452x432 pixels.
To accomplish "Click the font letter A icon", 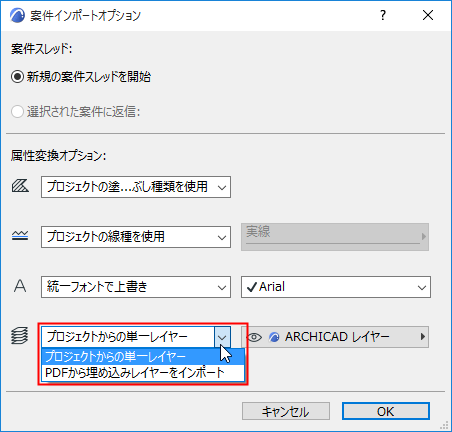I will (20, 286).
